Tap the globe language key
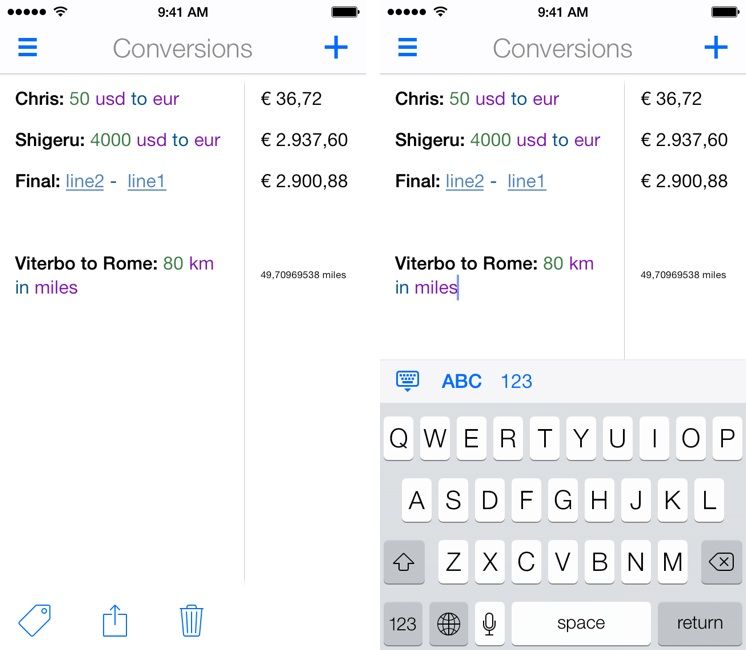 click(449, 623)
